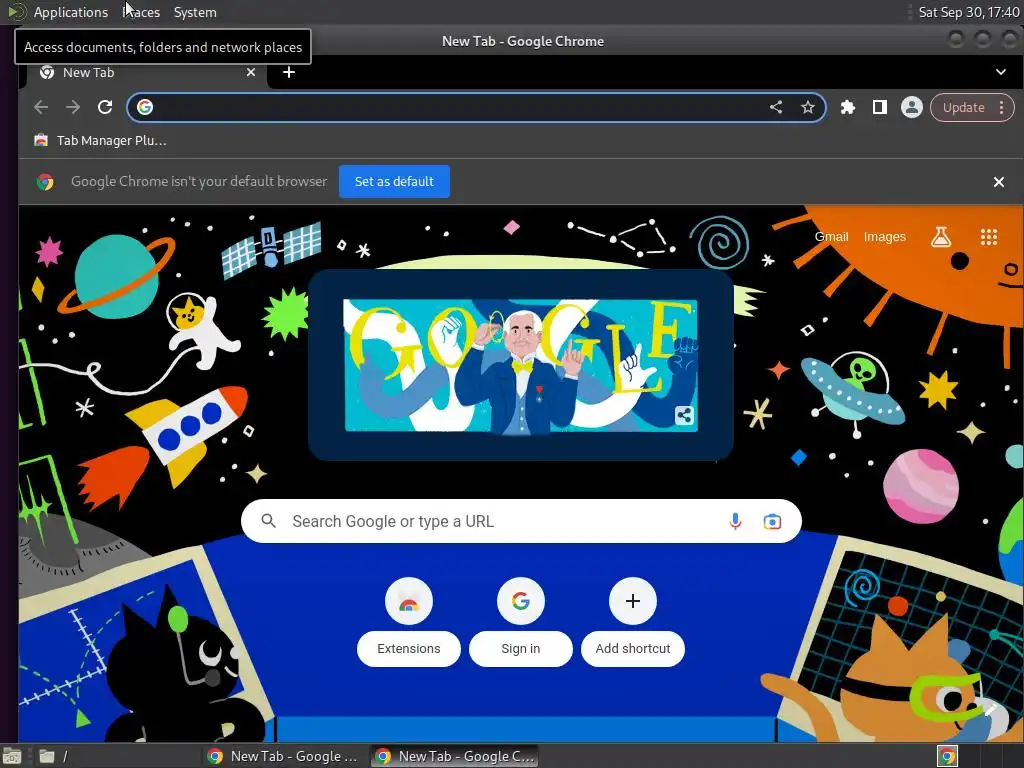Click the Google icon in address bar
1024x768 pixels.
point(145,107)
